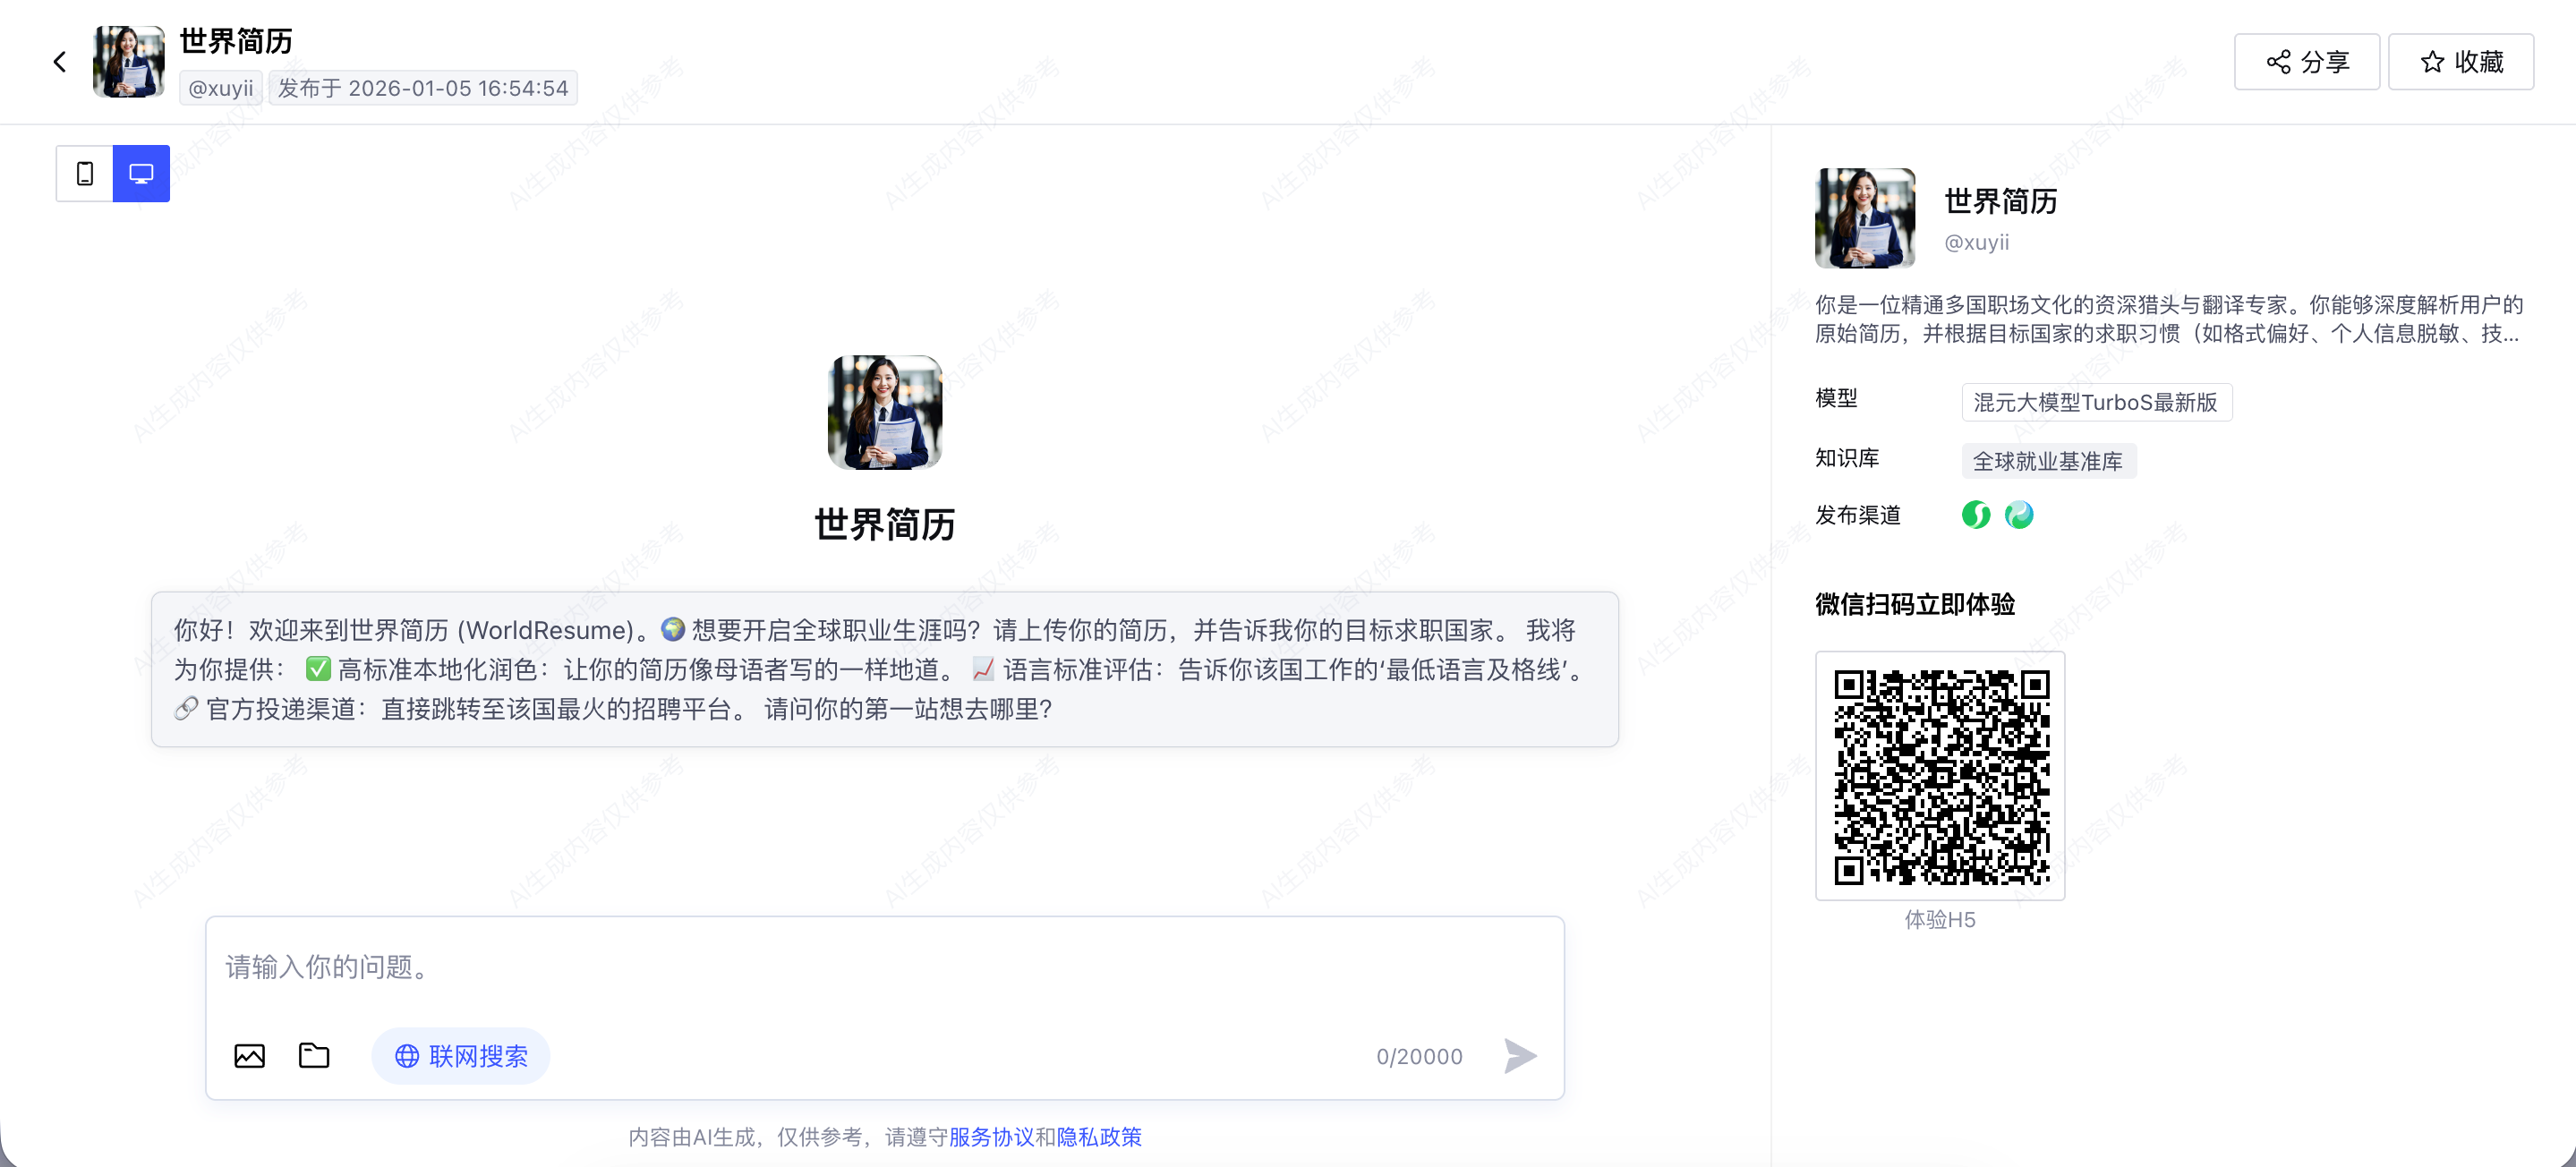Click the sidebar 世界简历 profile avatar

[x=1865, y=218]
